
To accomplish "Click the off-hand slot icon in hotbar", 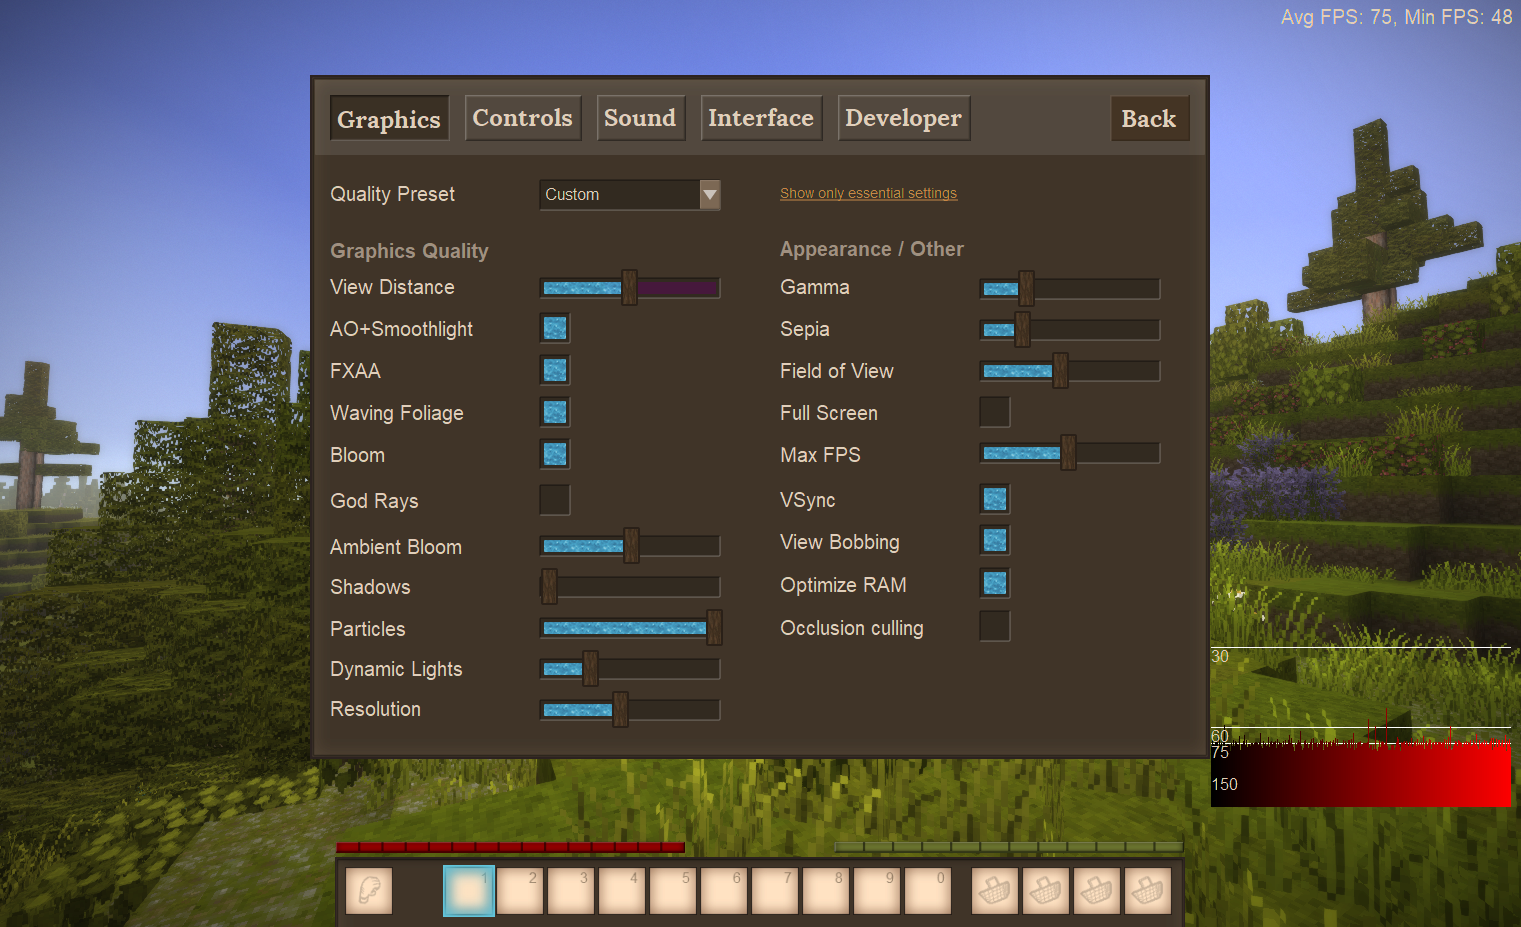I will click(x=369, y=890).
